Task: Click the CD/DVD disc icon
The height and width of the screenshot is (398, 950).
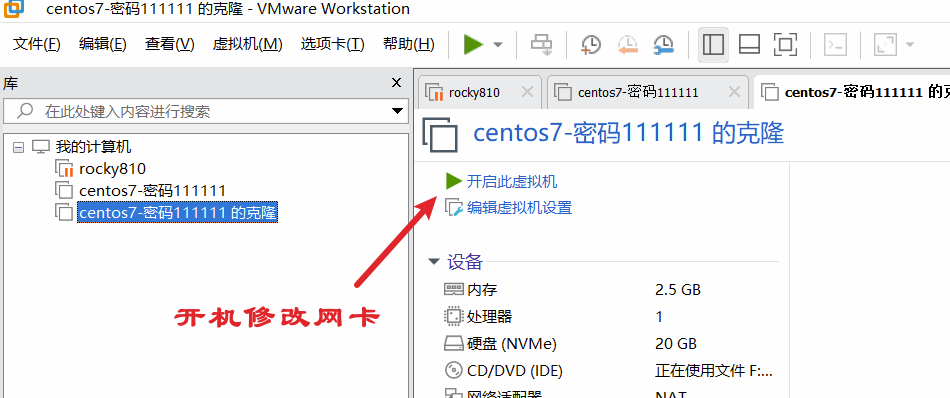Action: tap(453, 370)
